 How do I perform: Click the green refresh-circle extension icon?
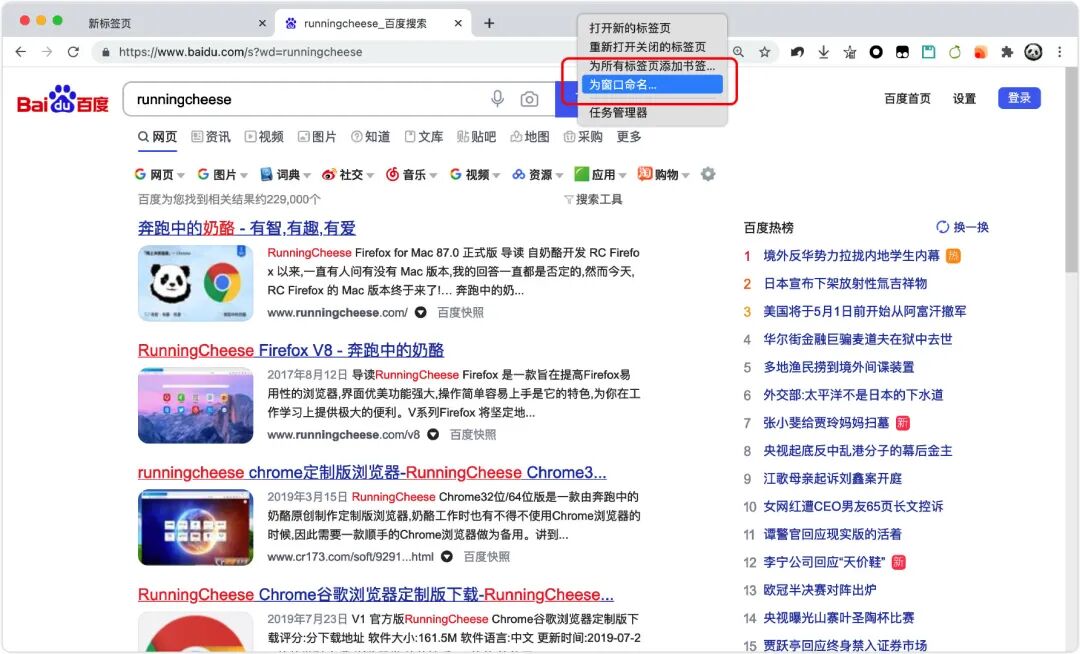(x=955, y=52)
